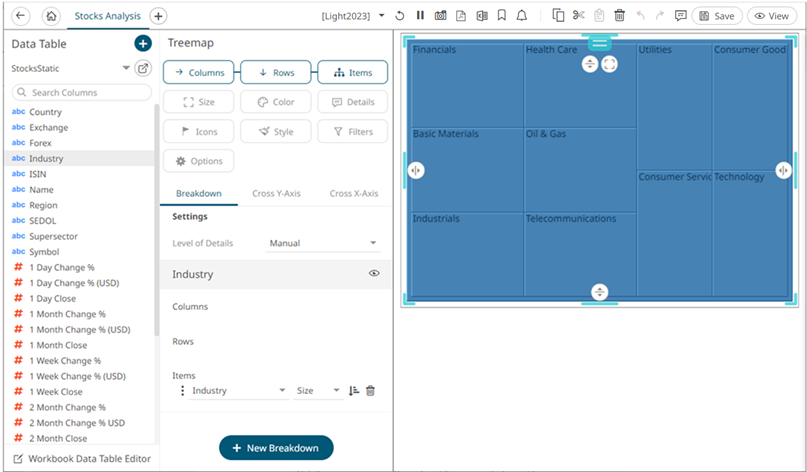Cut the selected part with scissors

tap(578, 15)
